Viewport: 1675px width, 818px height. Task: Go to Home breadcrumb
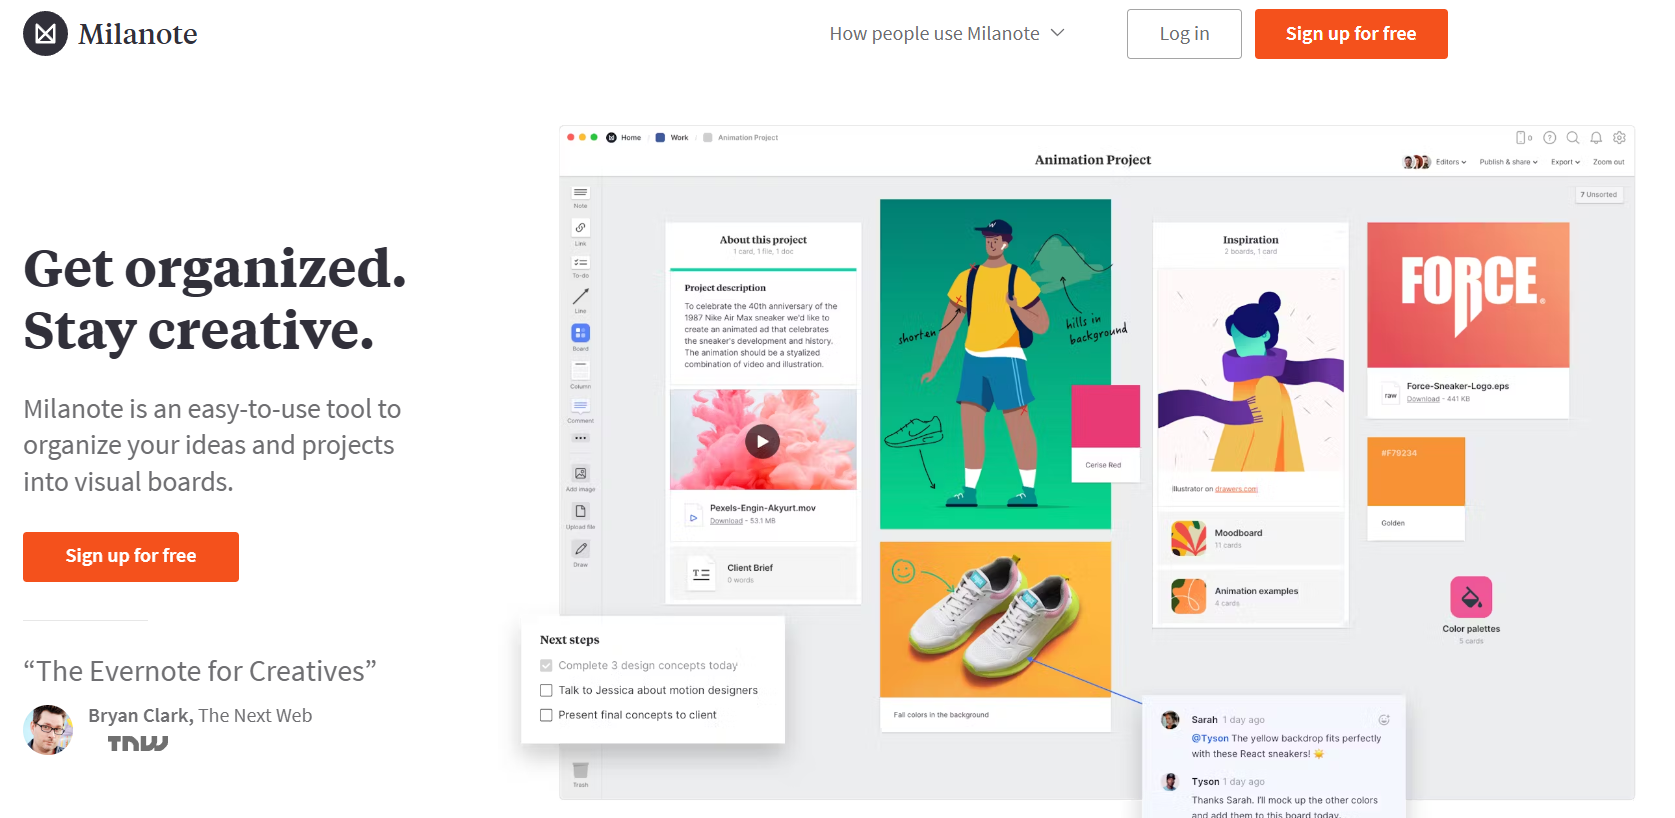tap(624, 138)
